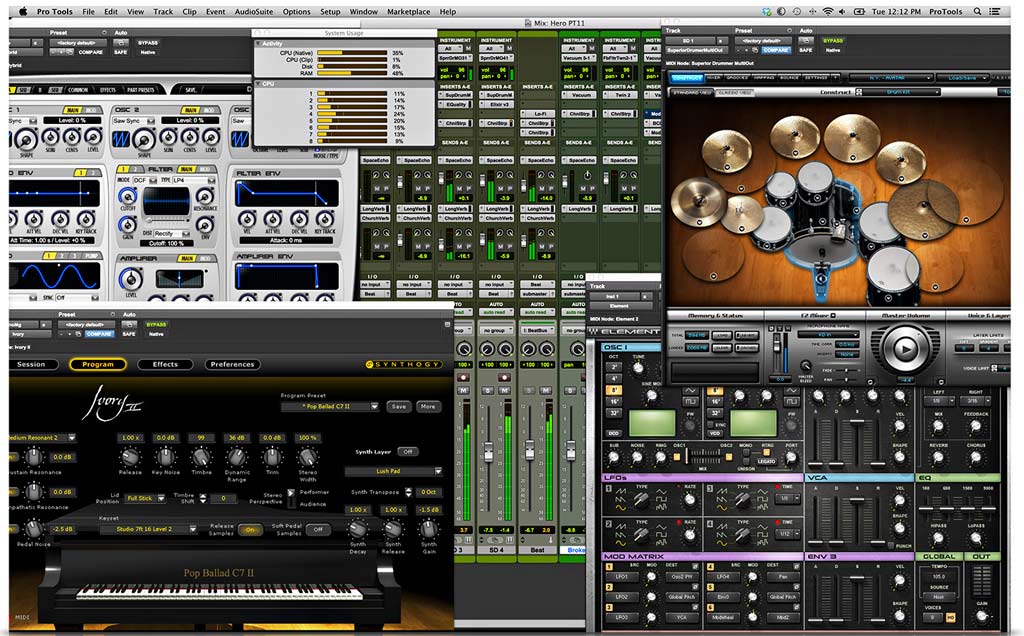
Task: Click the More button in Ivory
Action: tap(428, 407)
